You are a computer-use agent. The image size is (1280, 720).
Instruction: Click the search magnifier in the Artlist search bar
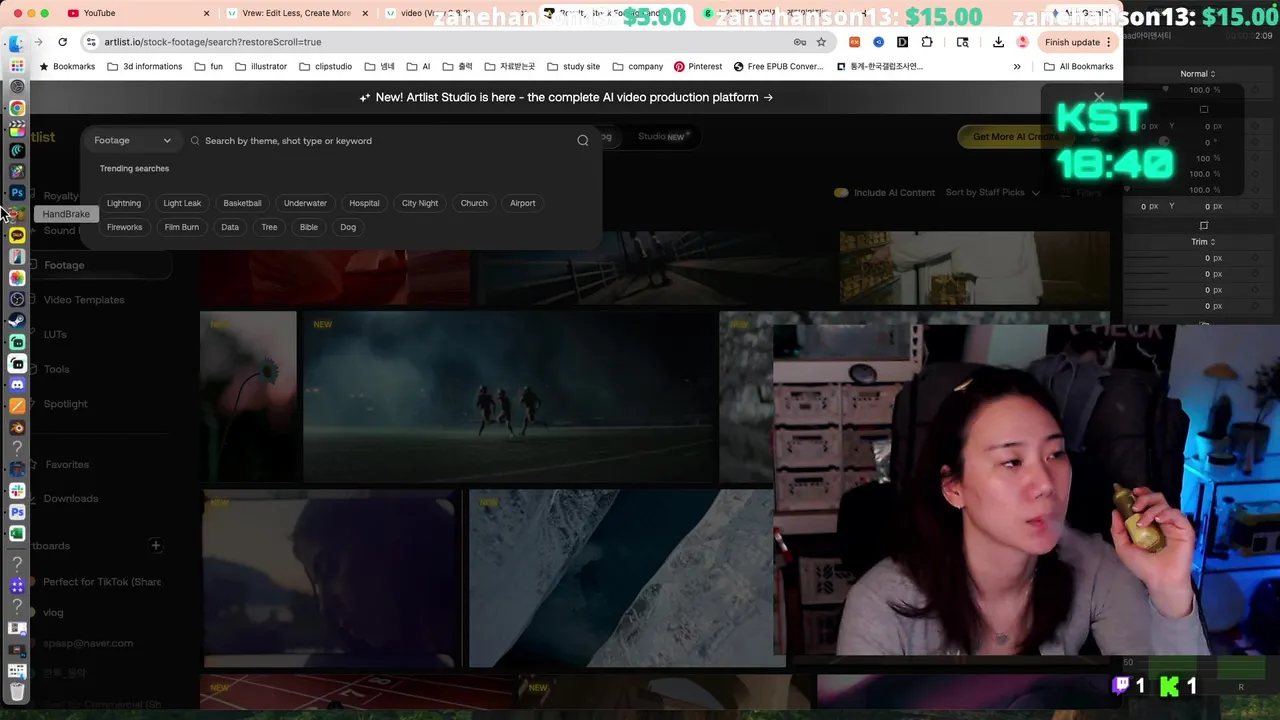coord(583,141)
